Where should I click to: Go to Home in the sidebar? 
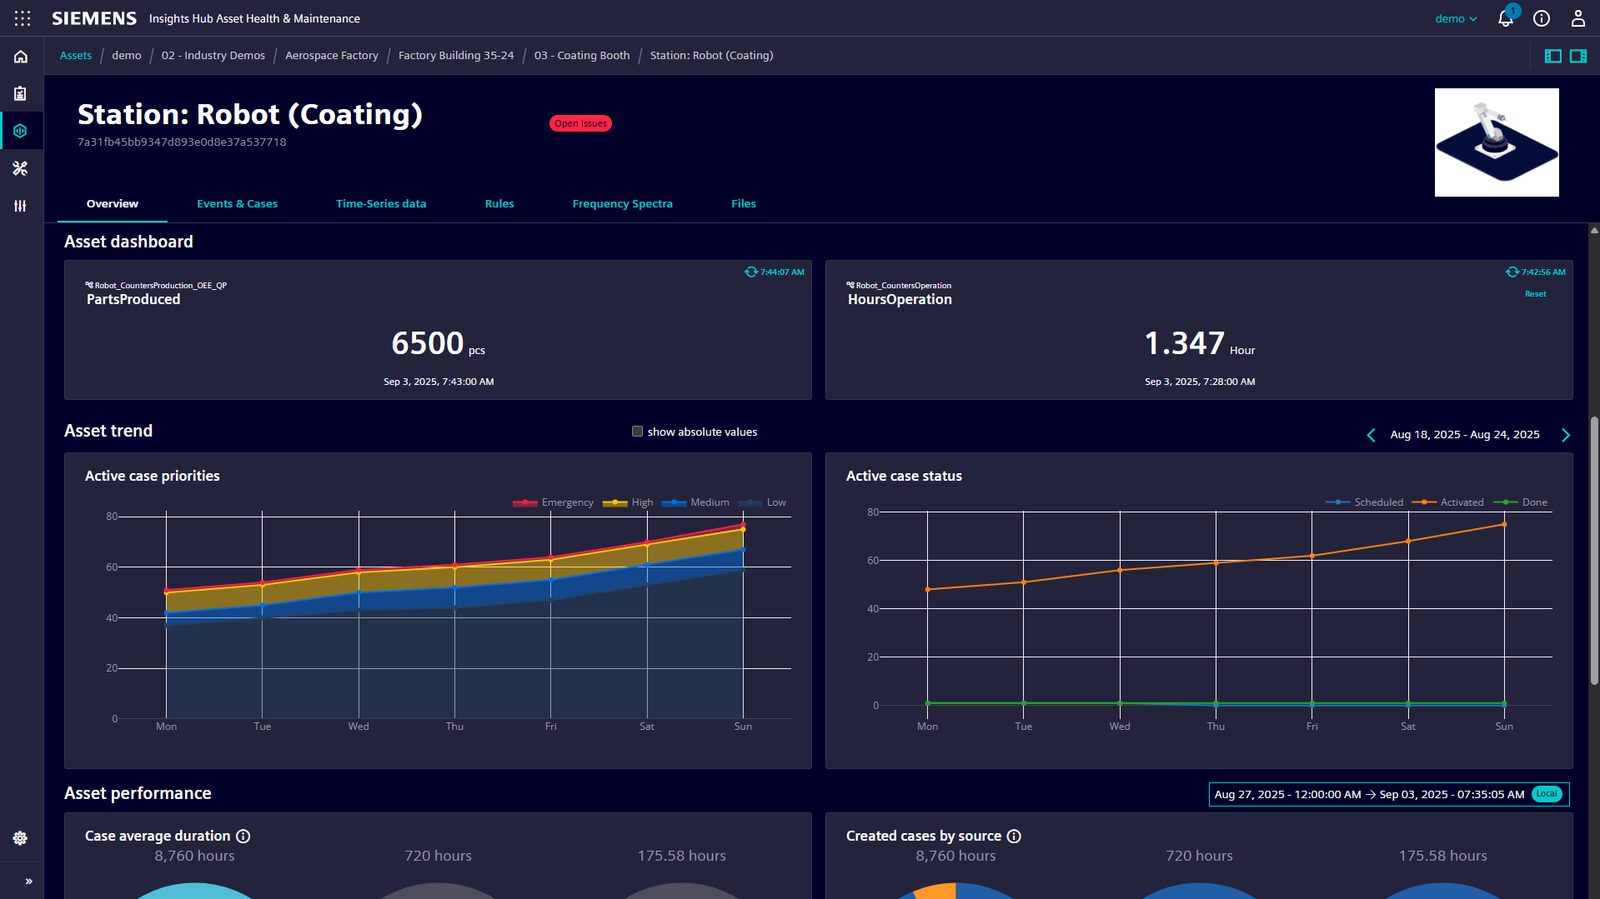pyautogui.click(x=20, y=57)
